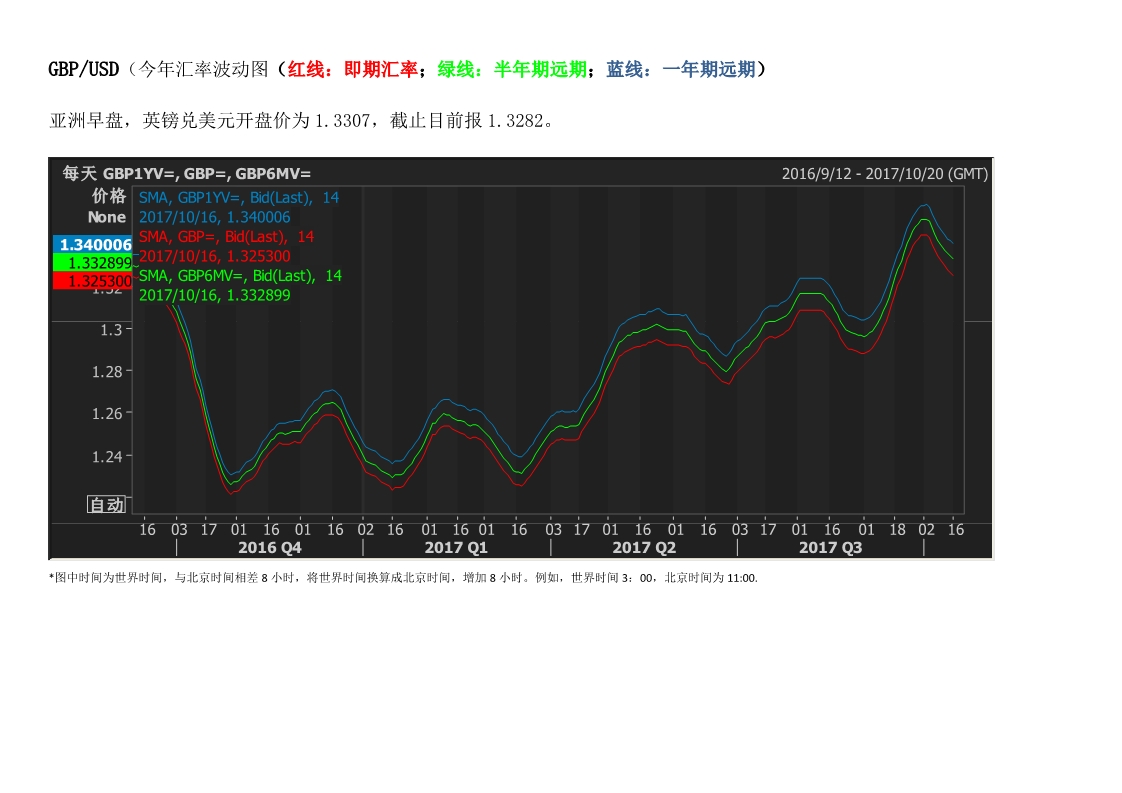The height and width of the screenshot is (793, 1122).
Task: Click chart header 每天 GBP1YV=, GBP=, GBP6MV=
Action: tap(187, 173)
